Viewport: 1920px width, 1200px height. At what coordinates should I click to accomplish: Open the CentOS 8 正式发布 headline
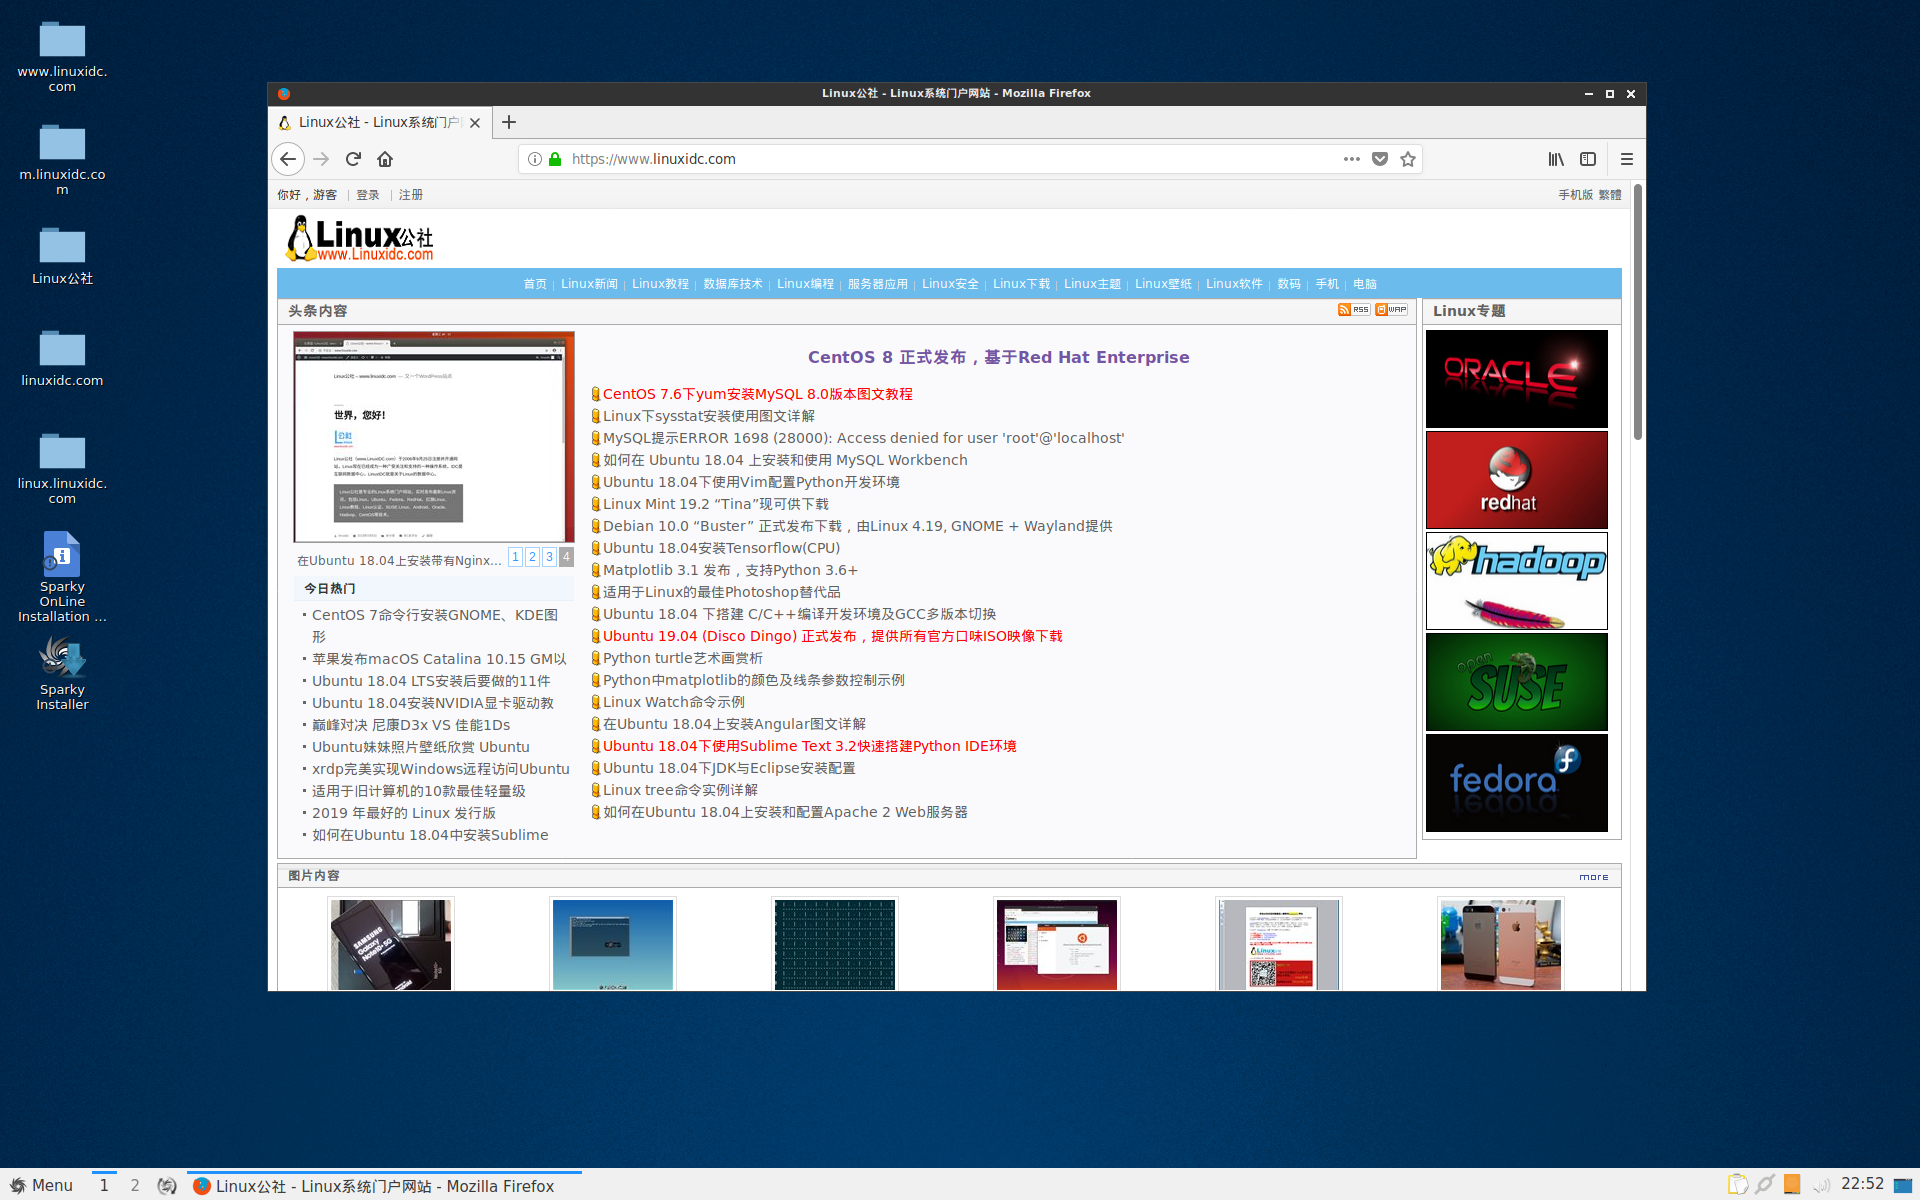998,357
